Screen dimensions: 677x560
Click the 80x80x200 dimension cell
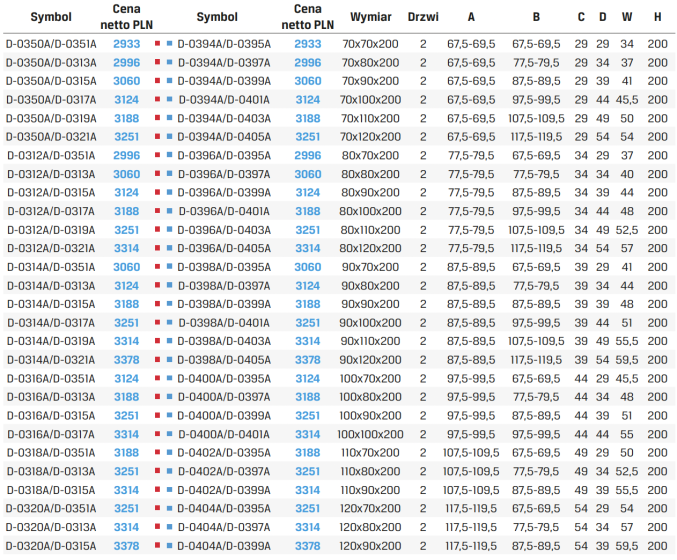[370, 174]
